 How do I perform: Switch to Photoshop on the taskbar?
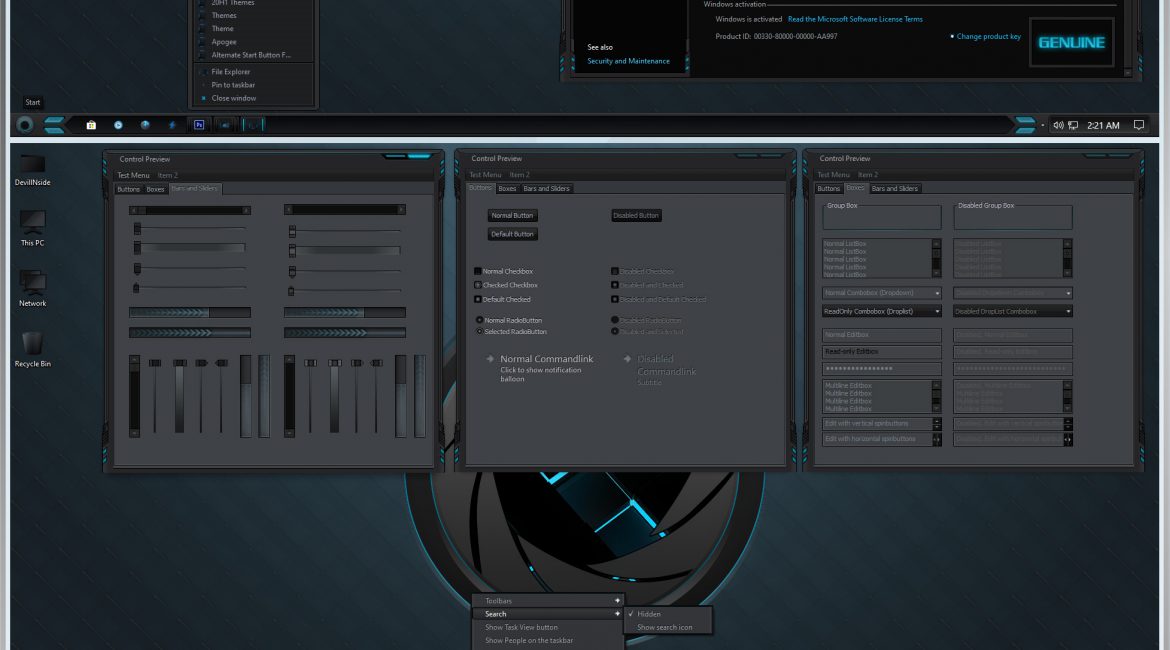point(198,125)
